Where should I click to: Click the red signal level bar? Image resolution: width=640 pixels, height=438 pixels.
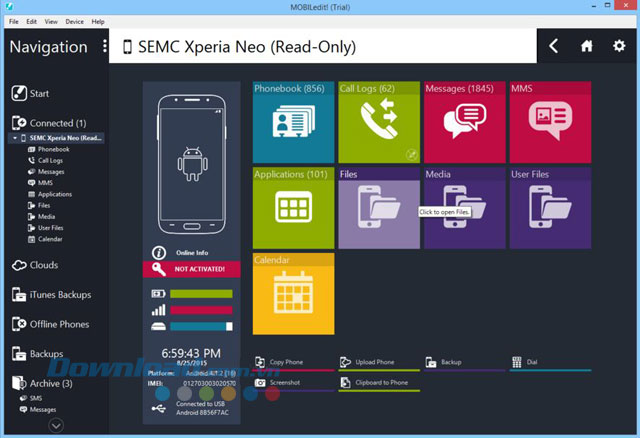(201, 310)
